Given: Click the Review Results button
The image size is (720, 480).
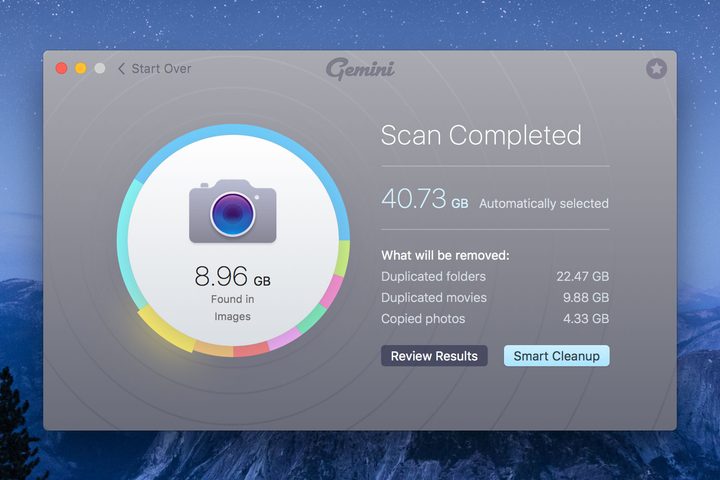Looking at the screenshot, I should 434,356.
